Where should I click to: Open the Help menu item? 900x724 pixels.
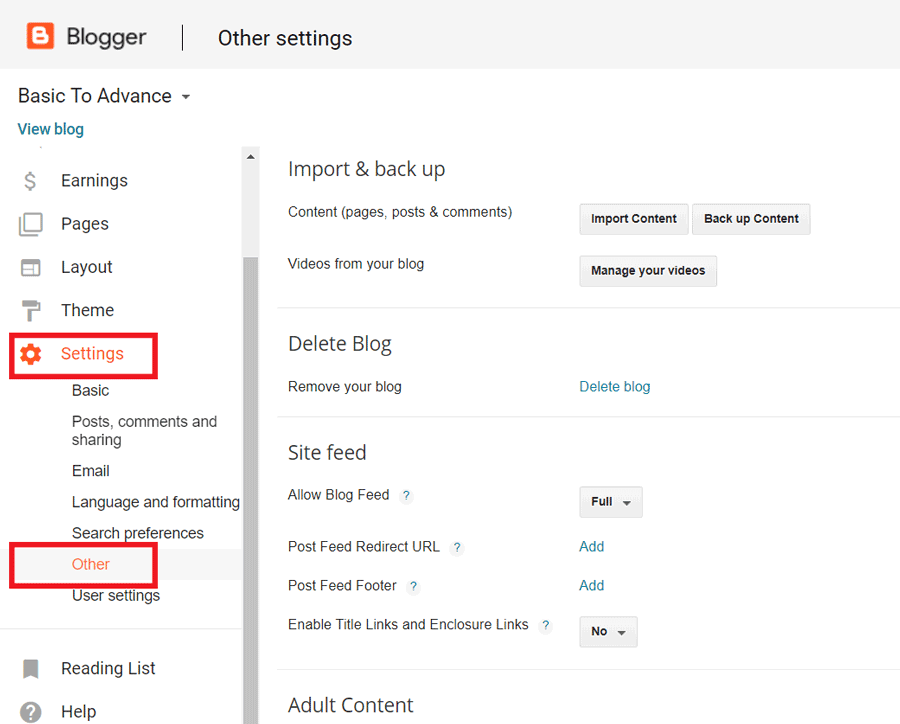79,712
